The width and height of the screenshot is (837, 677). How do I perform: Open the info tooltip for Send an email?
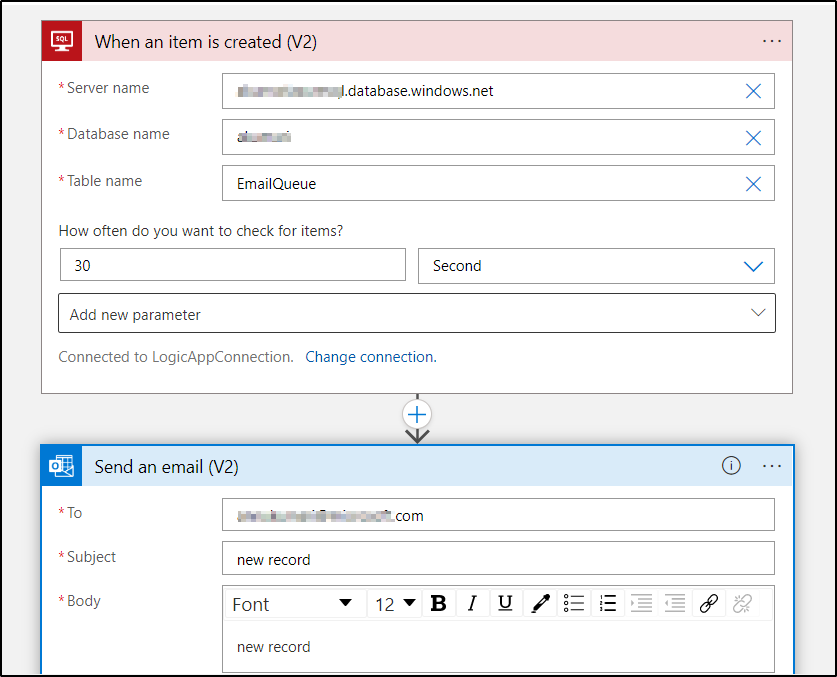pyautogui.click(x=731, y=466)
